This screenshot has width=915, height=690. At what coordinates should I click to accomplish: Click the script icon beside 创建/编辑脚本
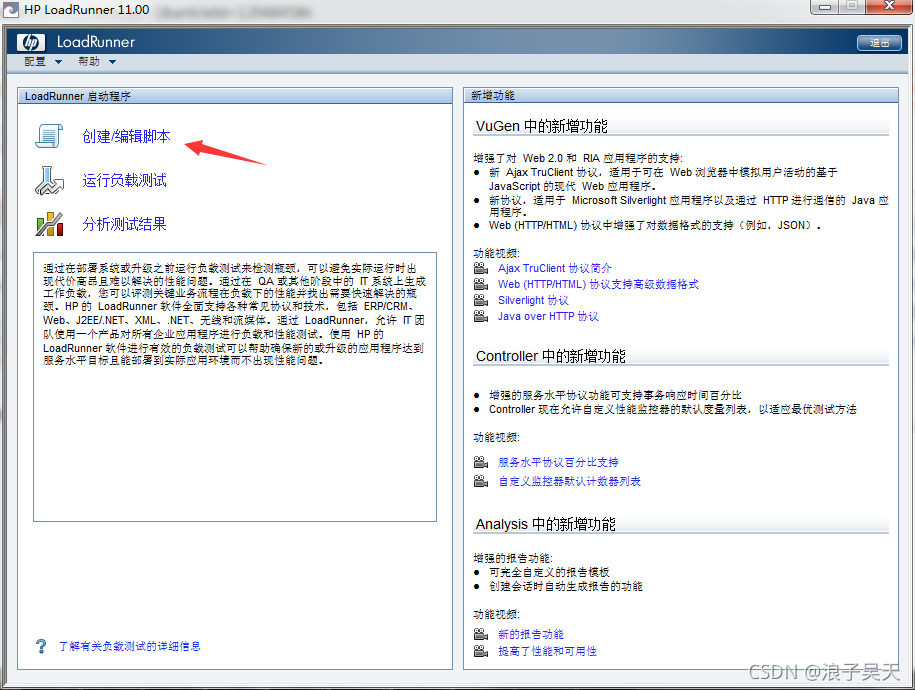[x=49, y=136]
